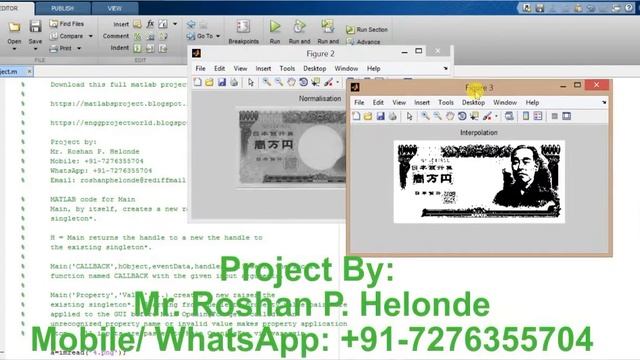The height and width of the screenshot is (360, 640).
Task: Expand the arrow under the Open button
Action: (14, 49)
